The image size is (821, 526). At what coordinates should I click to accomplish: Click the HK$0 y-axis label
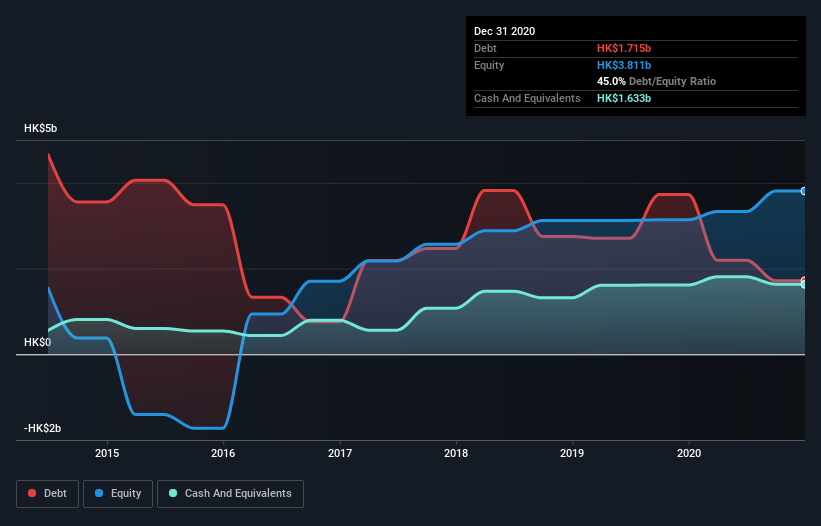[37, 342]
